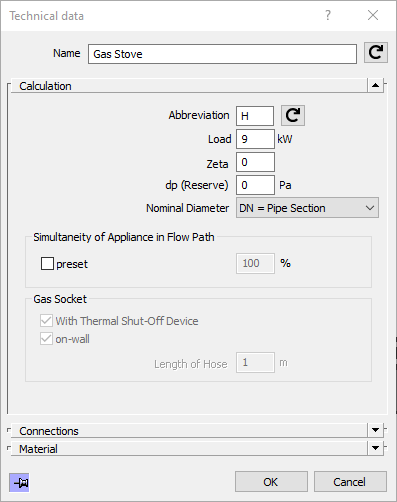Click the Material section header label

point(38,449)
